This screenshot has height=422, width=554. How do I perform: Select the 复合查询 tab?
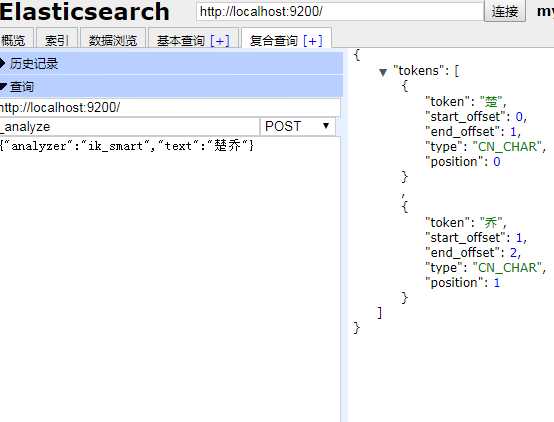(x=274, y=41)
